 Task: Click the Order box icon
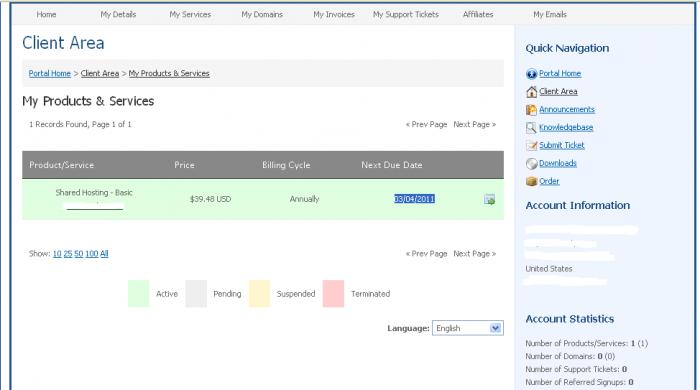[531, 182]
